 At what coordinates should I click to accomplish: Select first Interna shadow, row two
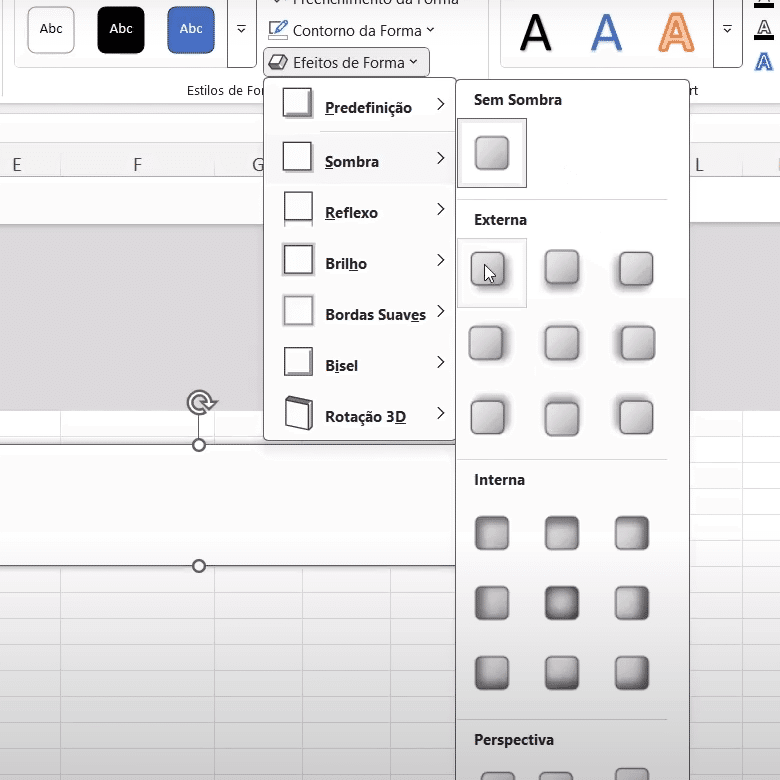[x=491, y=603]
